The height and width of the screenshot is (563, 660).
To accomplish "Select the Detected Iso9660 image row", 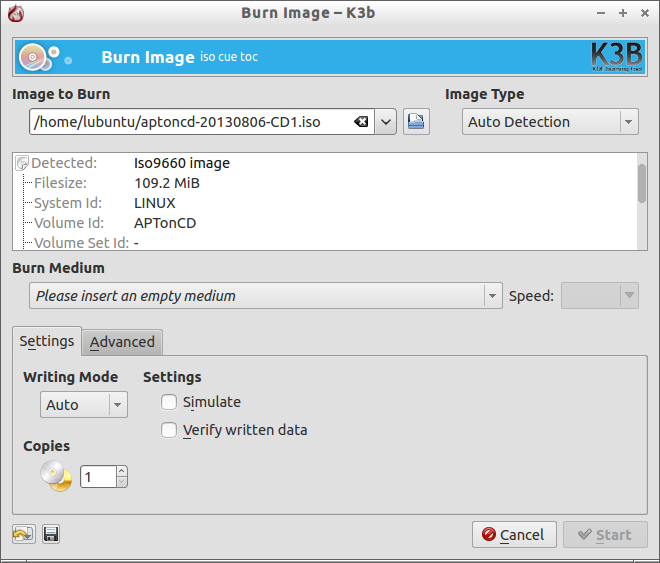I will (x=325, y=163).
